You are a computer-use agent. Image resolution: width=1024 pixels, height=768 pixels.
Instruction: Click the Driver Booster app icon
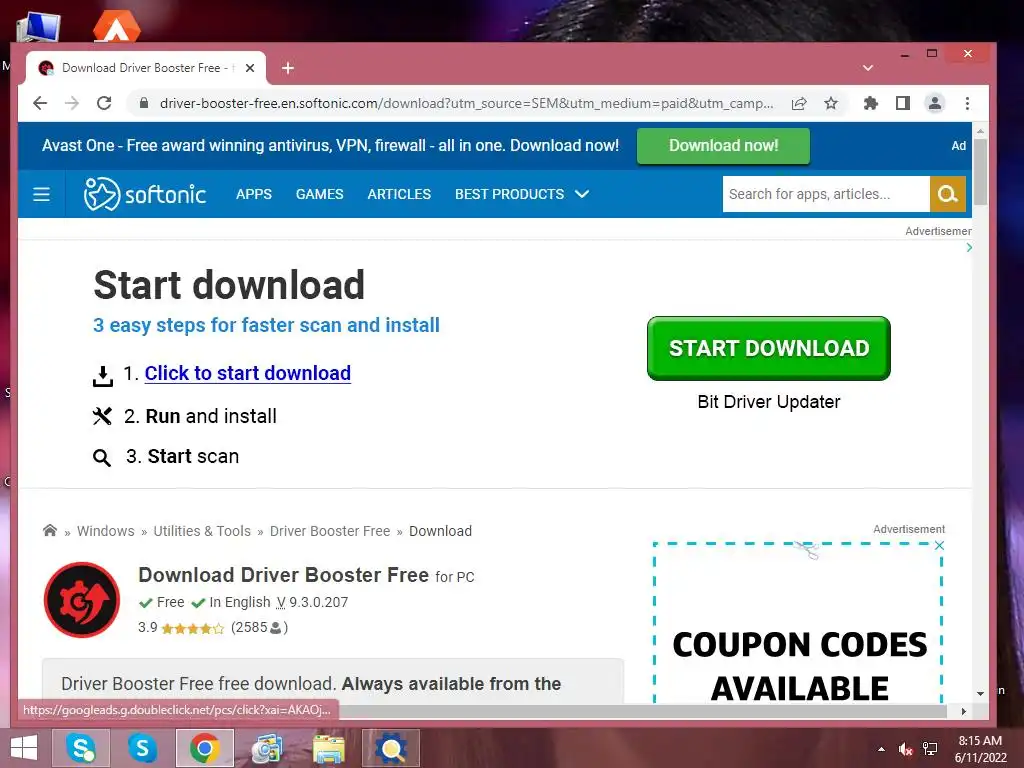pyautogui.click(x=82, y=600)
